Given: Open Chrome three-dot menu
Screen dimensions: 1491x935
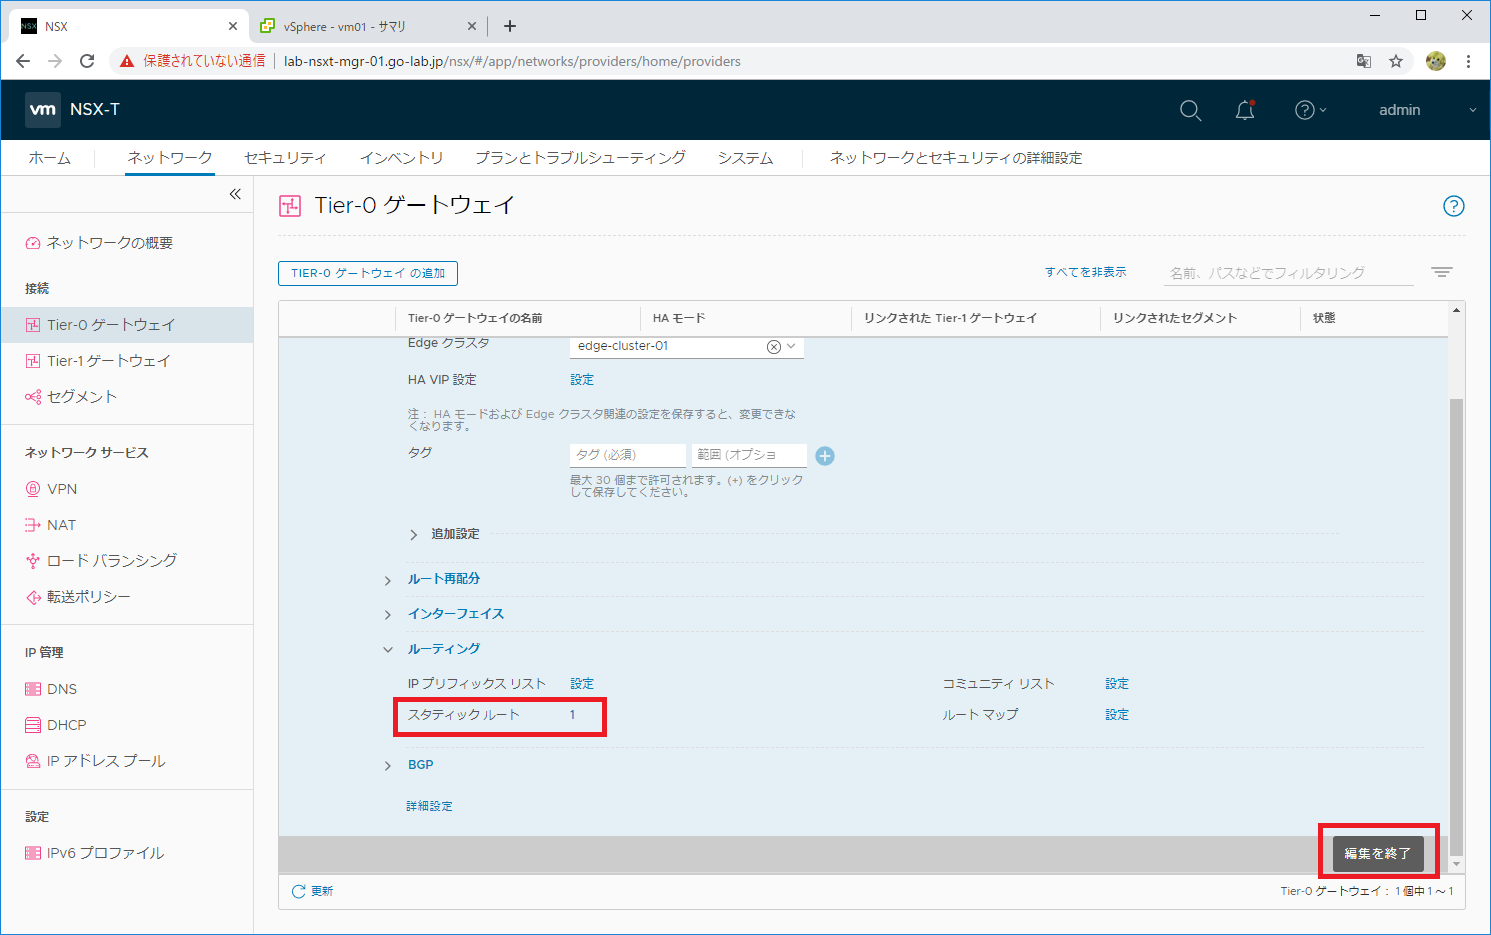Looking at the screenshot, I should pyautogui.click(x=1468, y=61).
